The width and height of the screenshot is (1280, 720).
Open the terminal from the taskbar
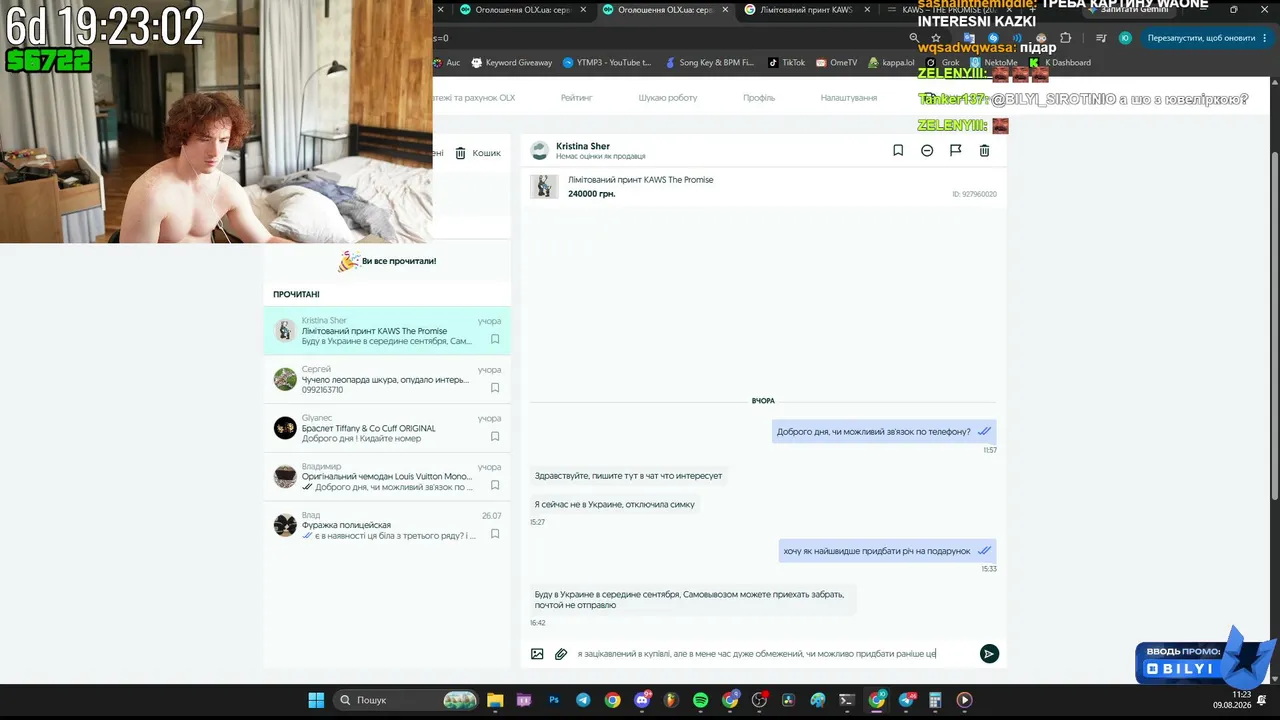click(847, 700)
